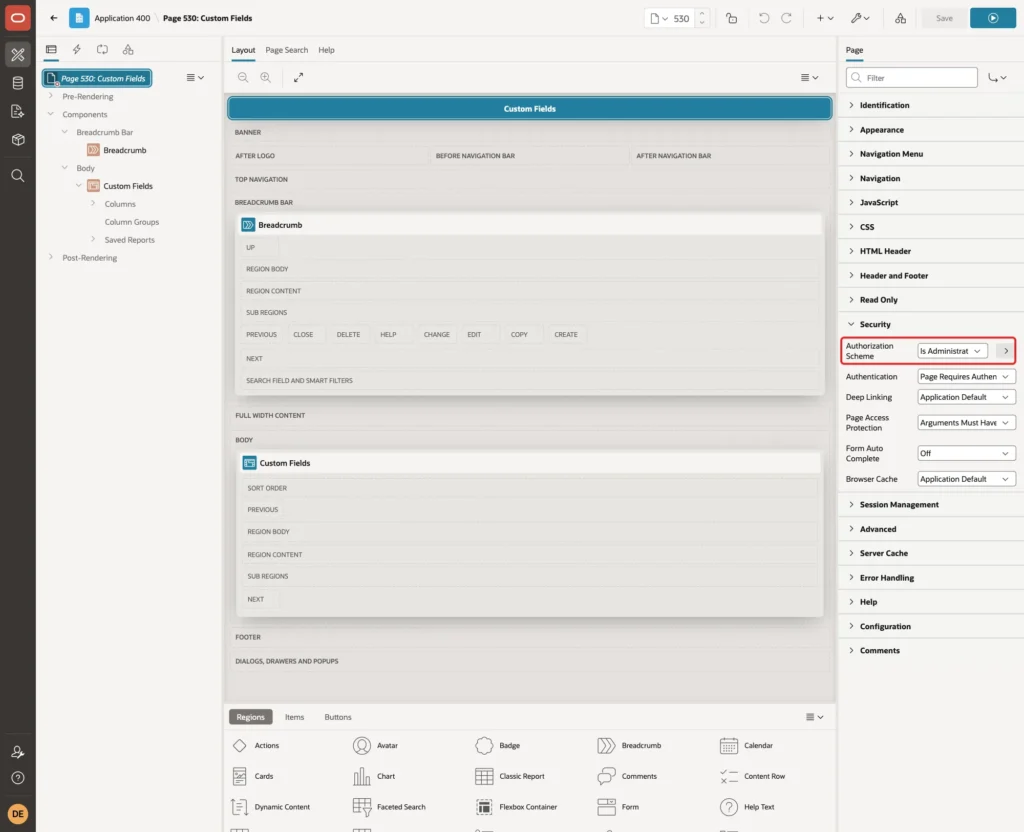Open Page Shared Components tab in left pane
This screenshot has height=832, width=1024.
coord(128,50)
